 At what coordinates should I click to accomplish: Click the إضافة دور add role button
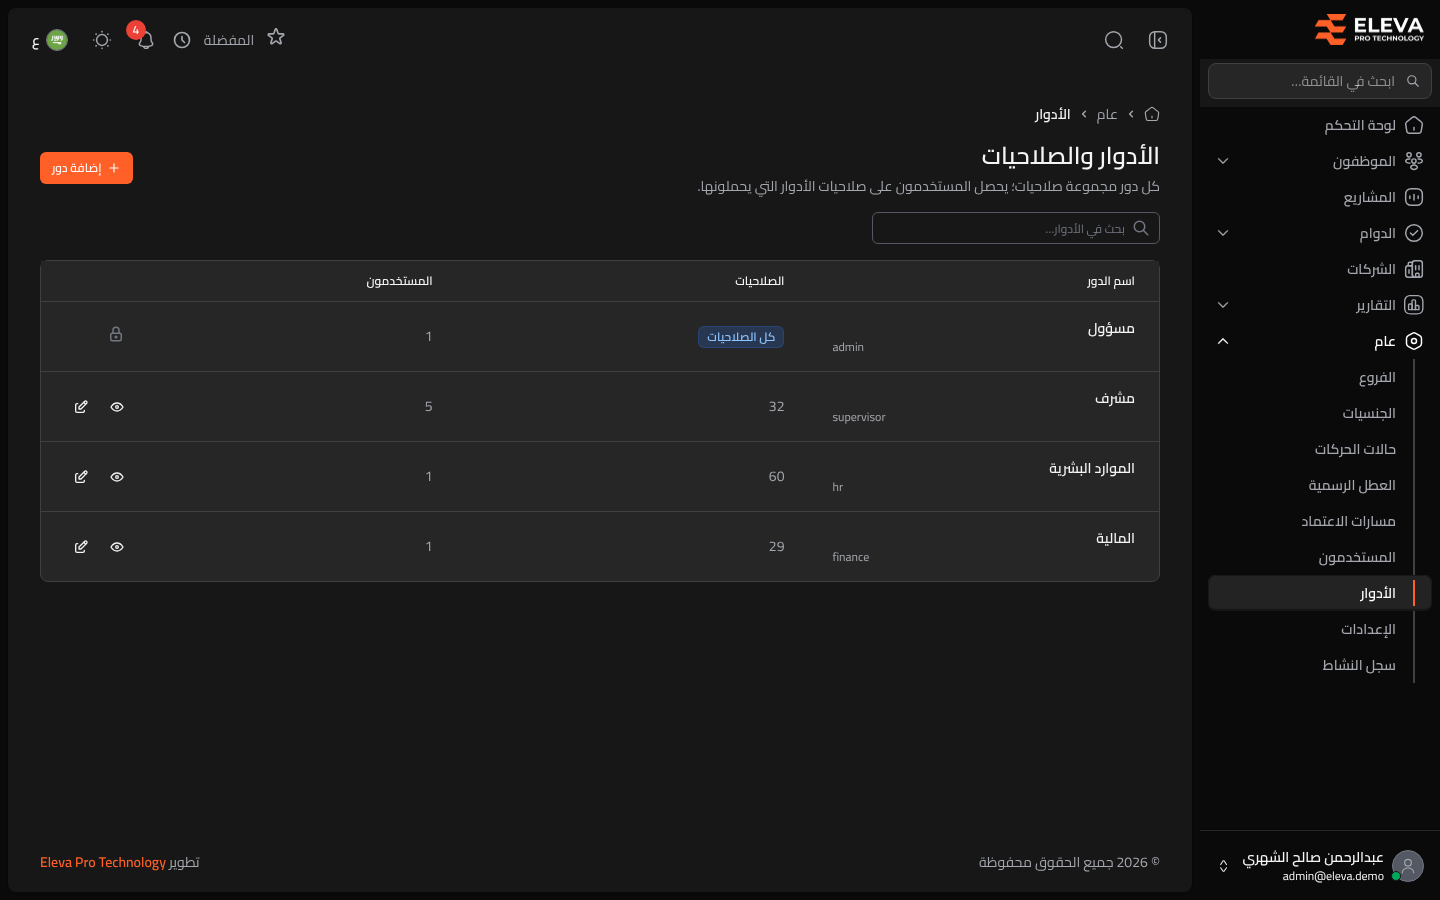coord(86,168)
